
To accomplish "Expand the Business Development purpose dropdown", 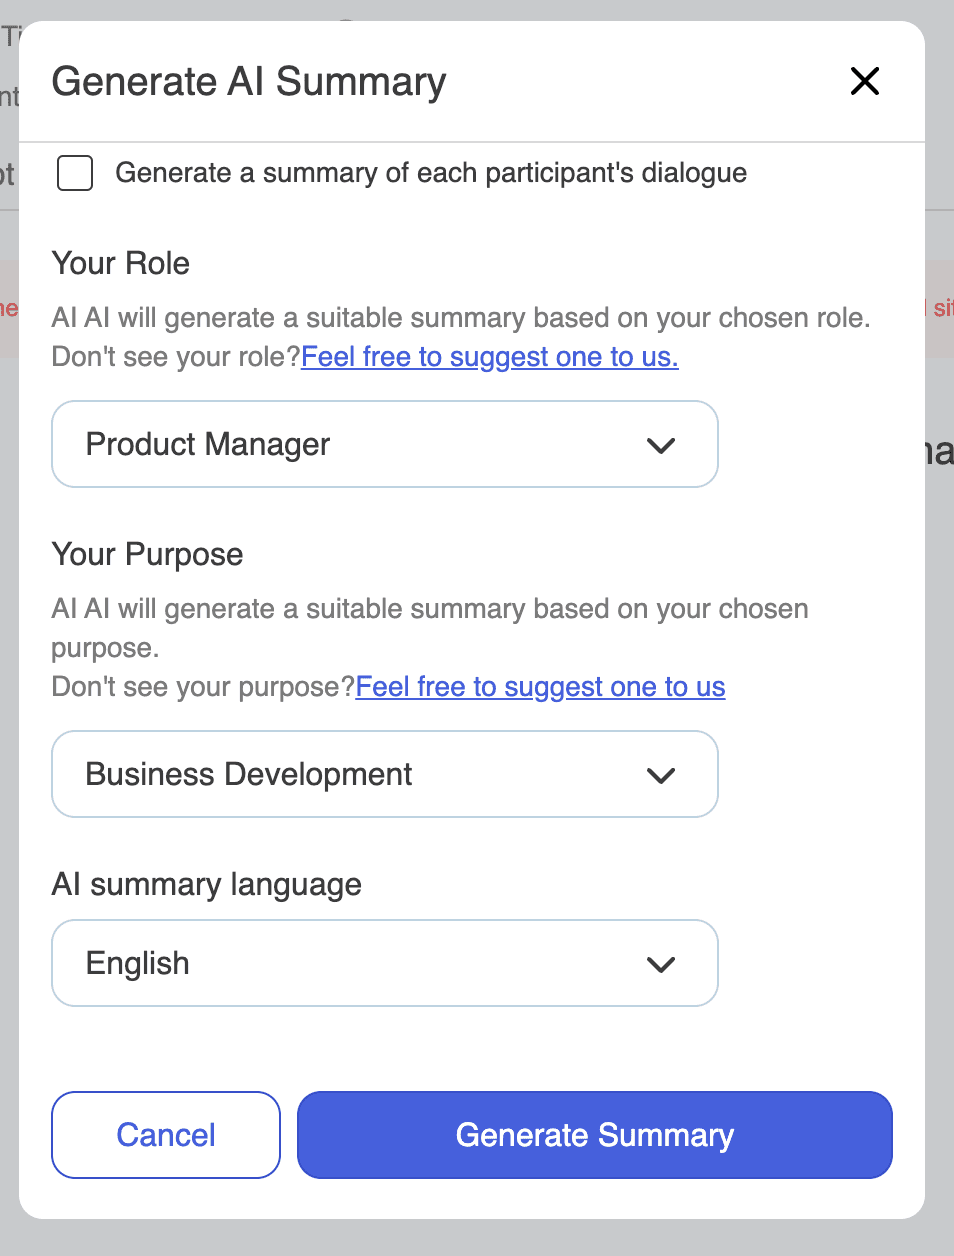I will [384, 774].
